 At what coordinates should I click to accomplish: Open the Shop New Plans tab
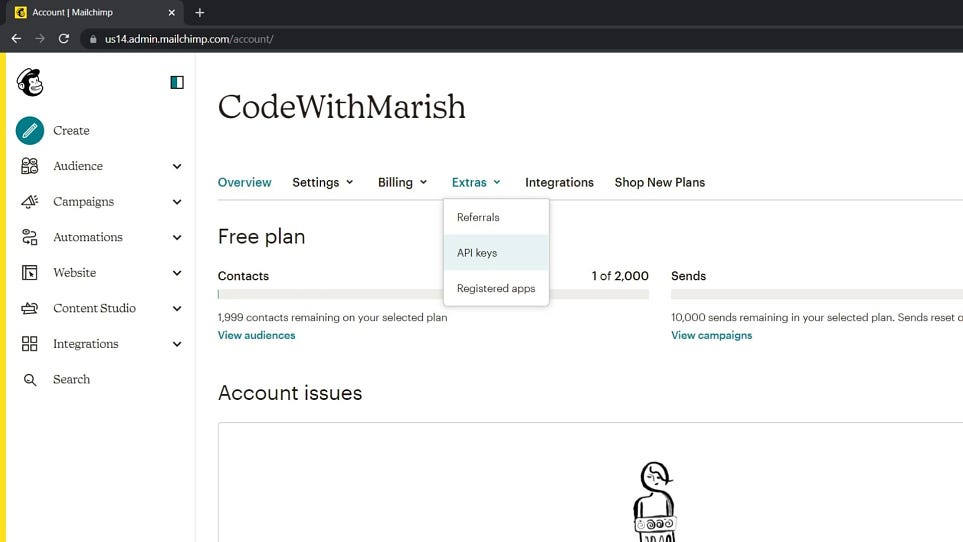[x=660, y=182]
